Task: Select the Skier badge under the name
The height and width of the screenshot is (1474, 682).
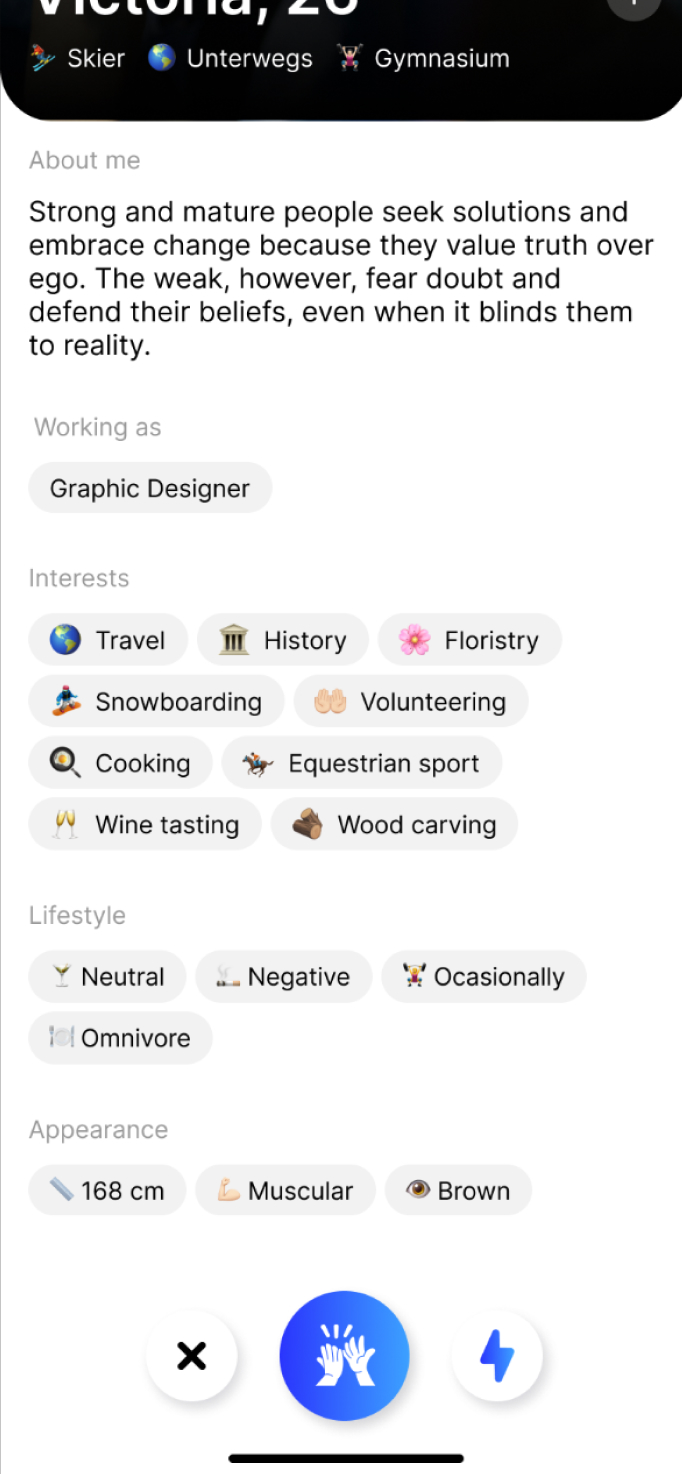Action: pyautogui.click(x=76, y=58)
